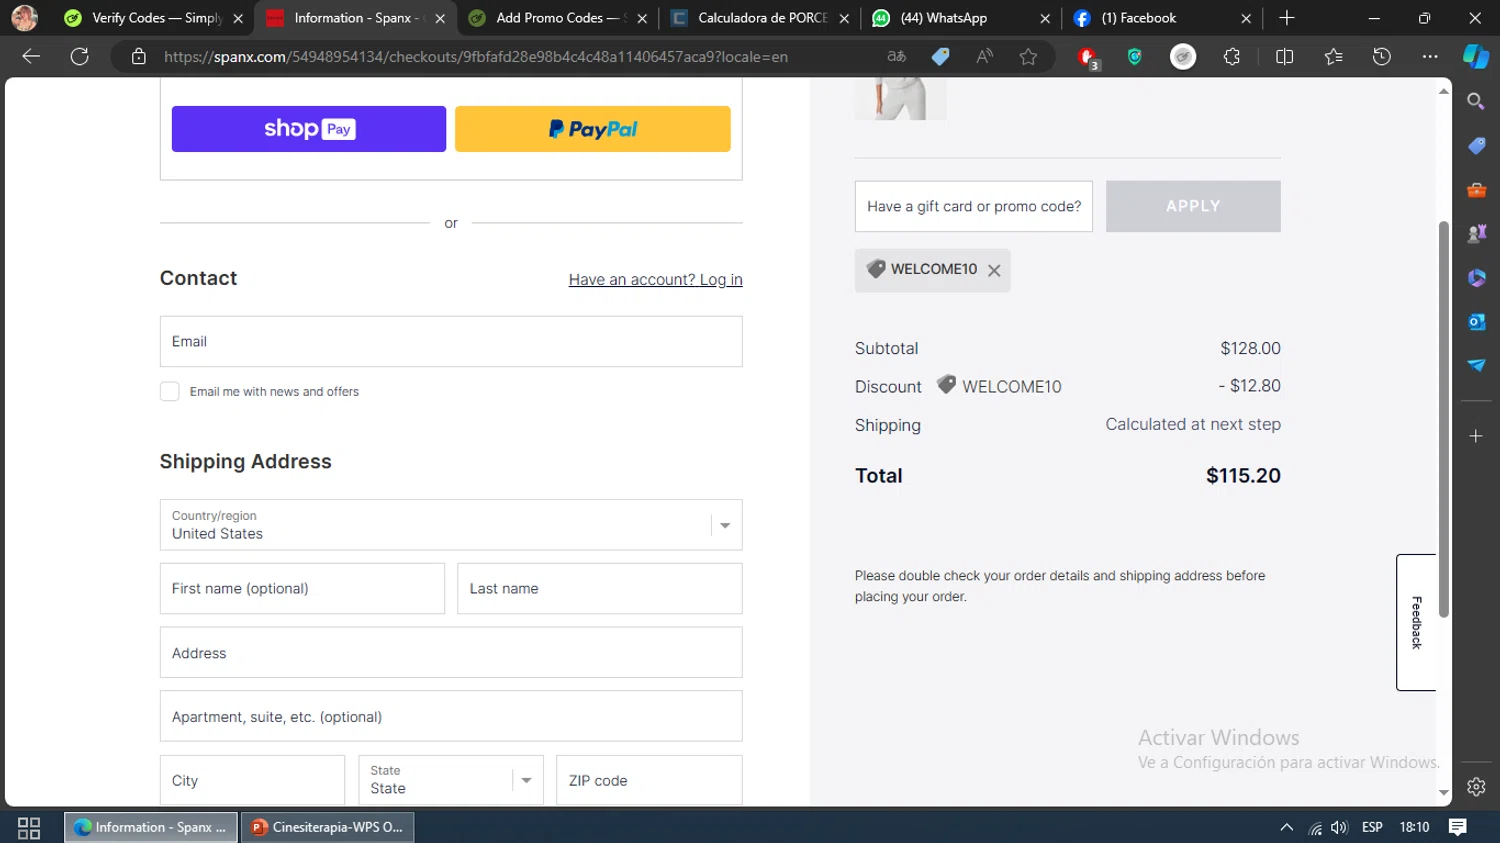Click the product thumbnail image

click(x=900, y=99)
